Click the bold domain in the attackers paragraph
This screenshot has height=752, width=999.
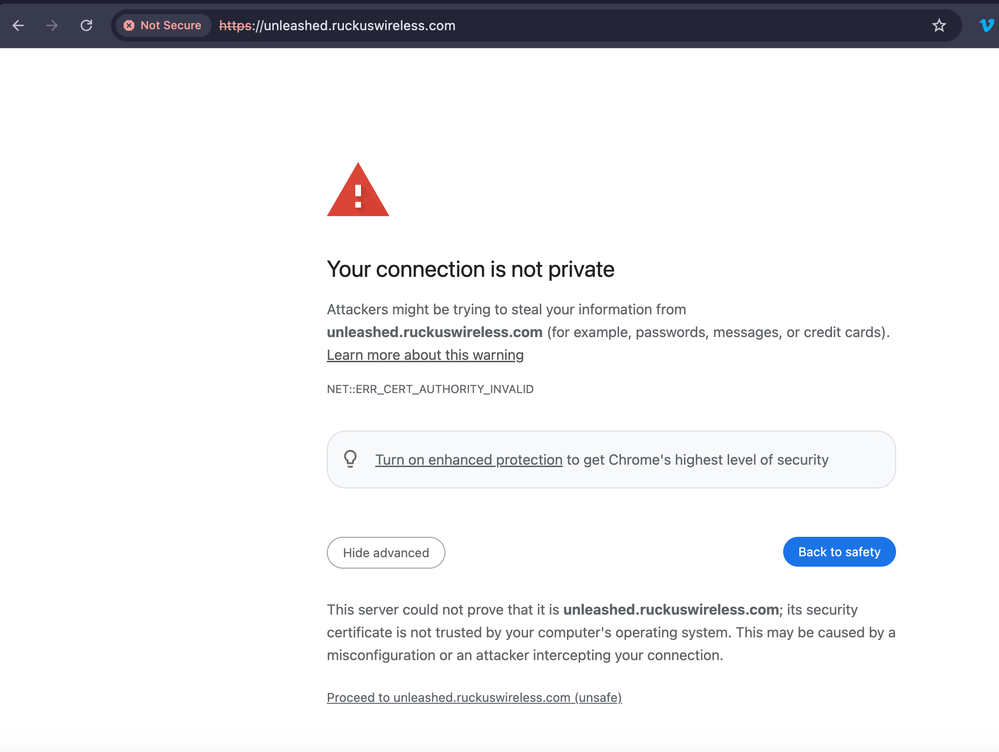434,332
